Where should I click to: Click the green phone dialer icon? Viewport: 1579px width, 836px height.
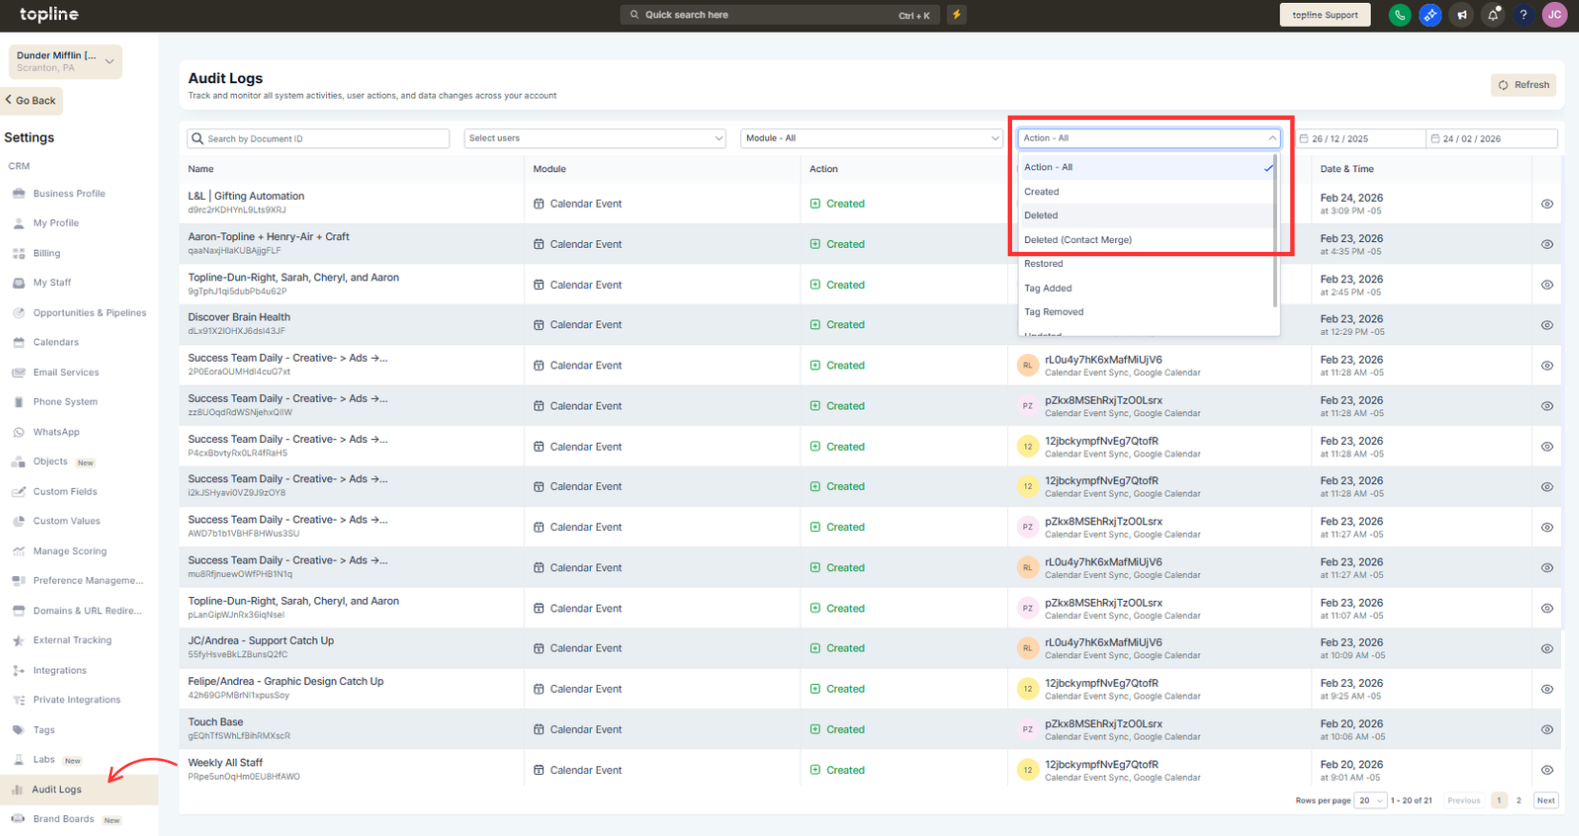(1399, 15)
